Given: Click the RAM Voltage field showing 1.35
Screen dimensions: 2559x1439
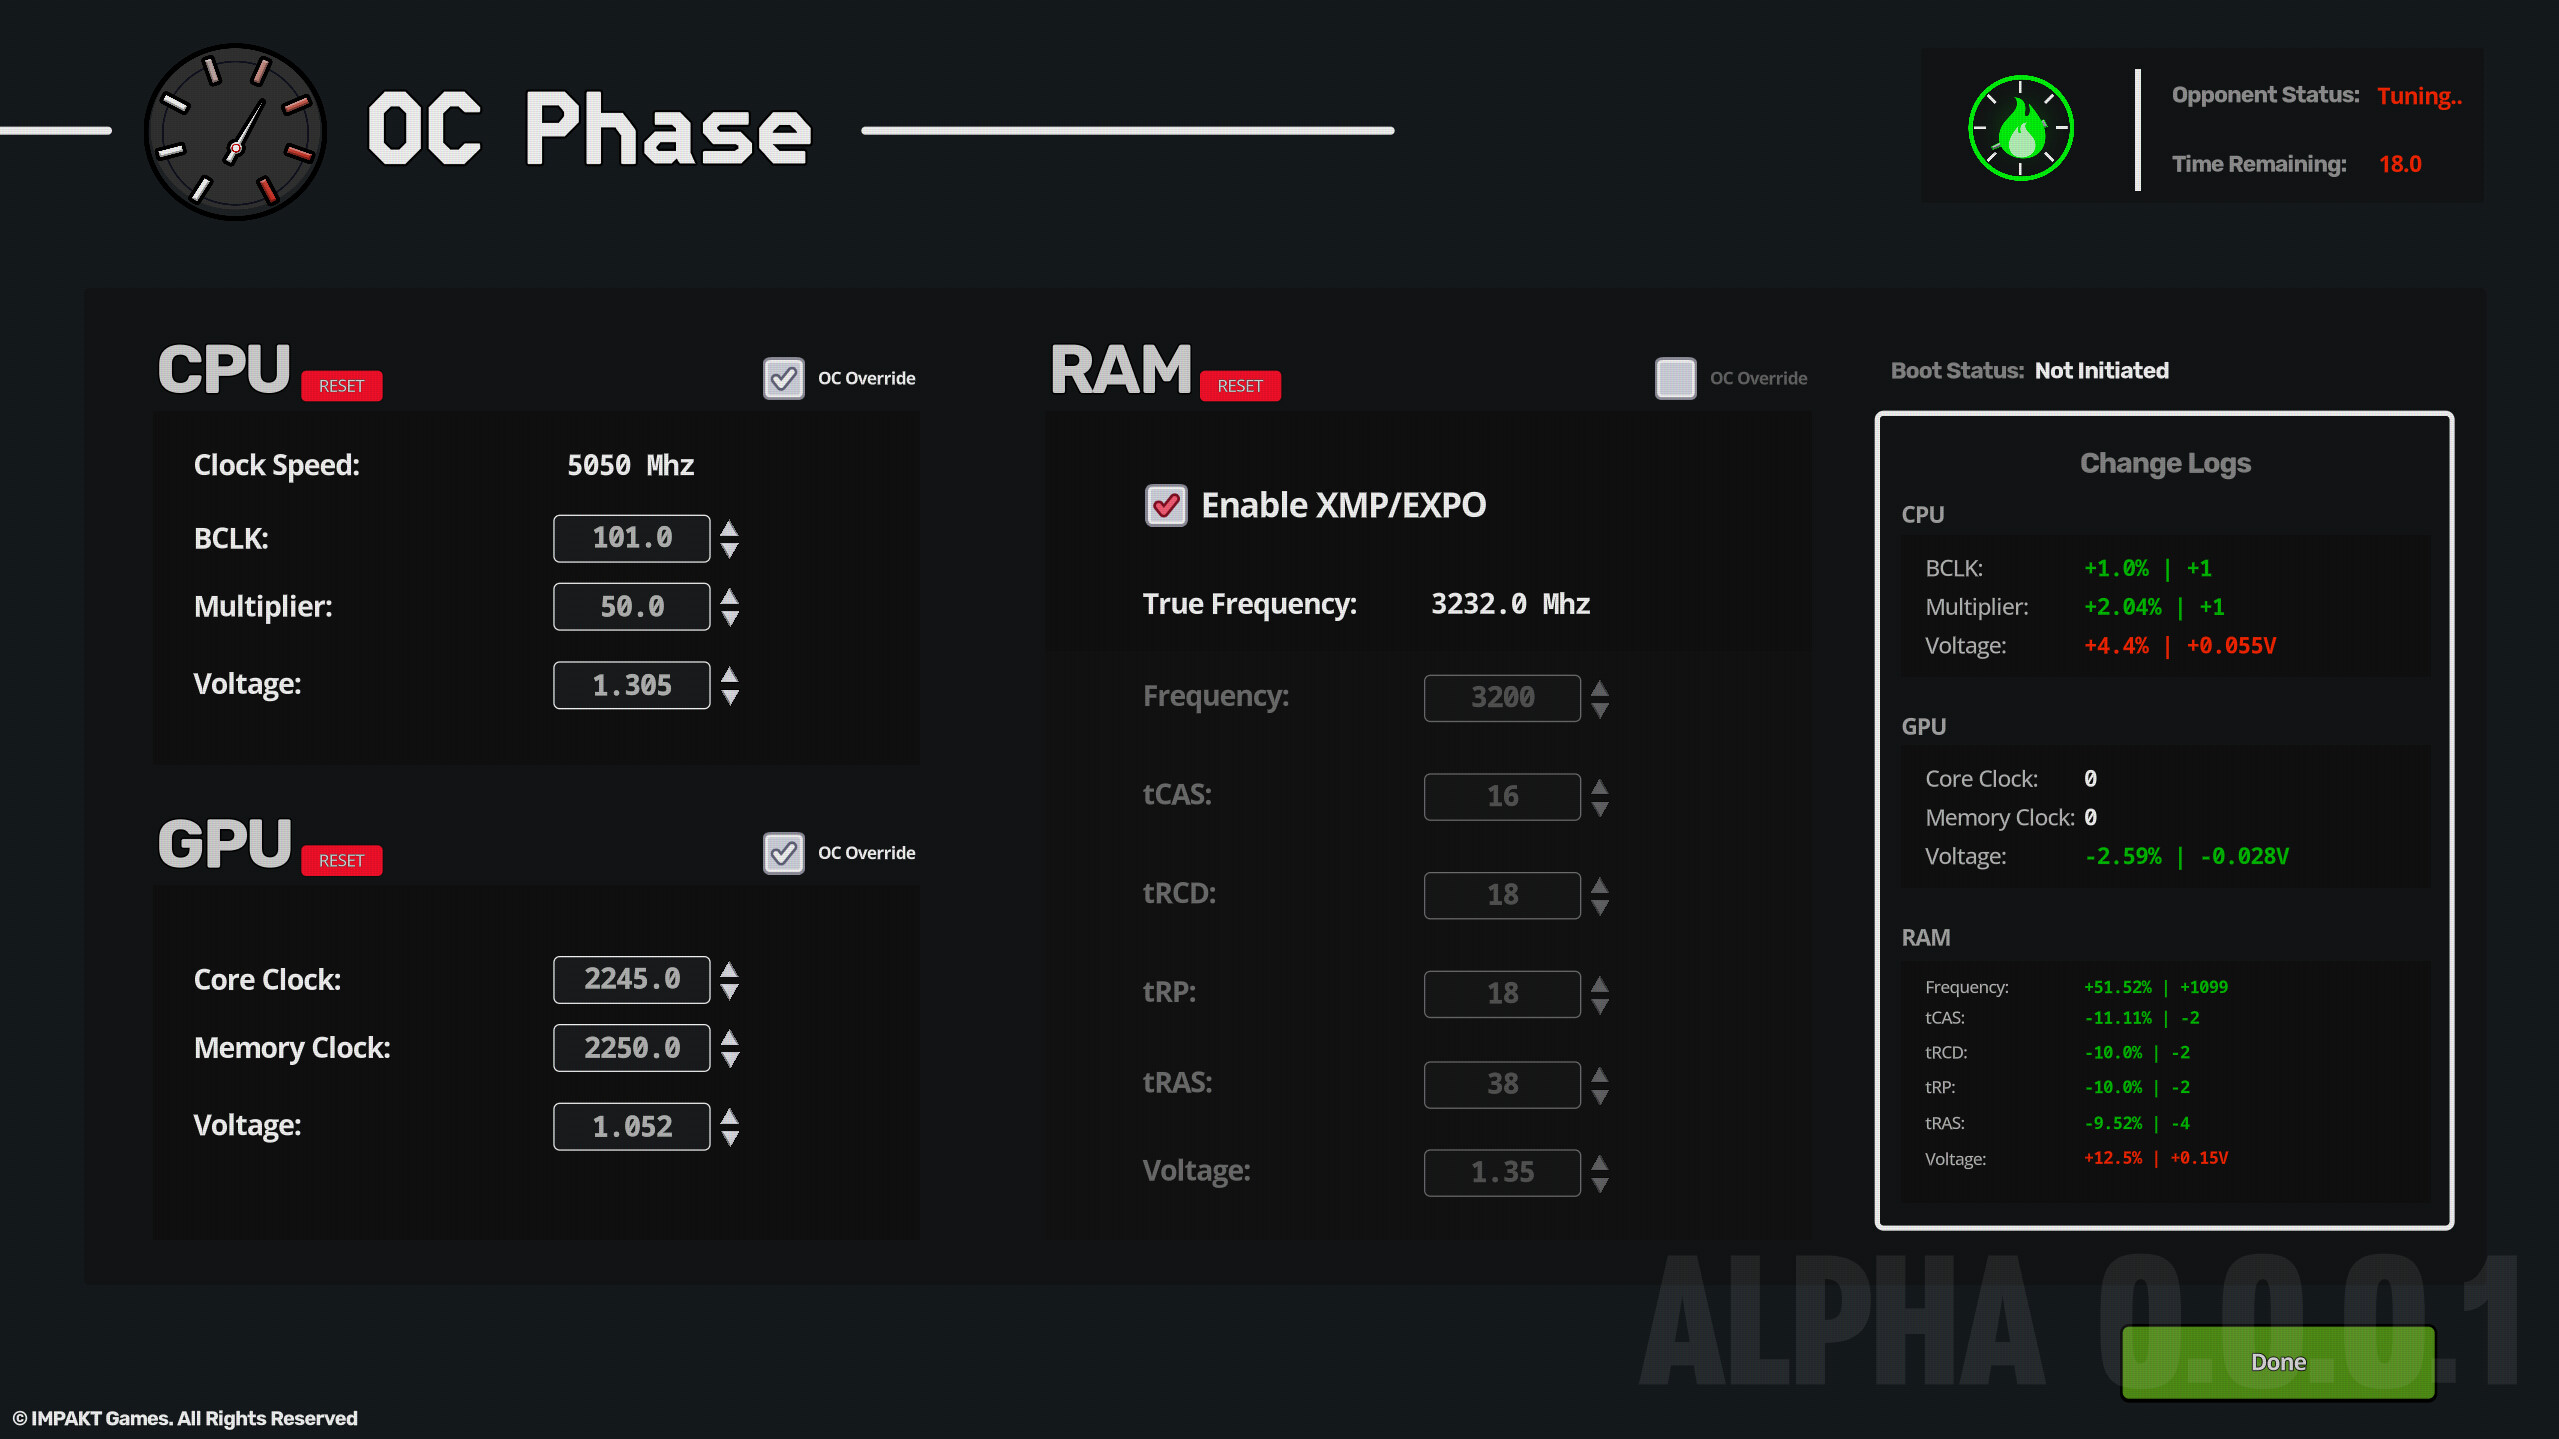Looking at the screenshot, I should click(1501, 1172).
